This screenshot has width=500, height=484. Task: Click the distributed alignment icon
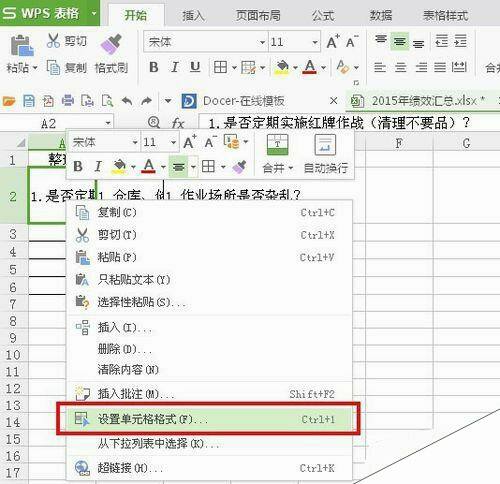459,67
